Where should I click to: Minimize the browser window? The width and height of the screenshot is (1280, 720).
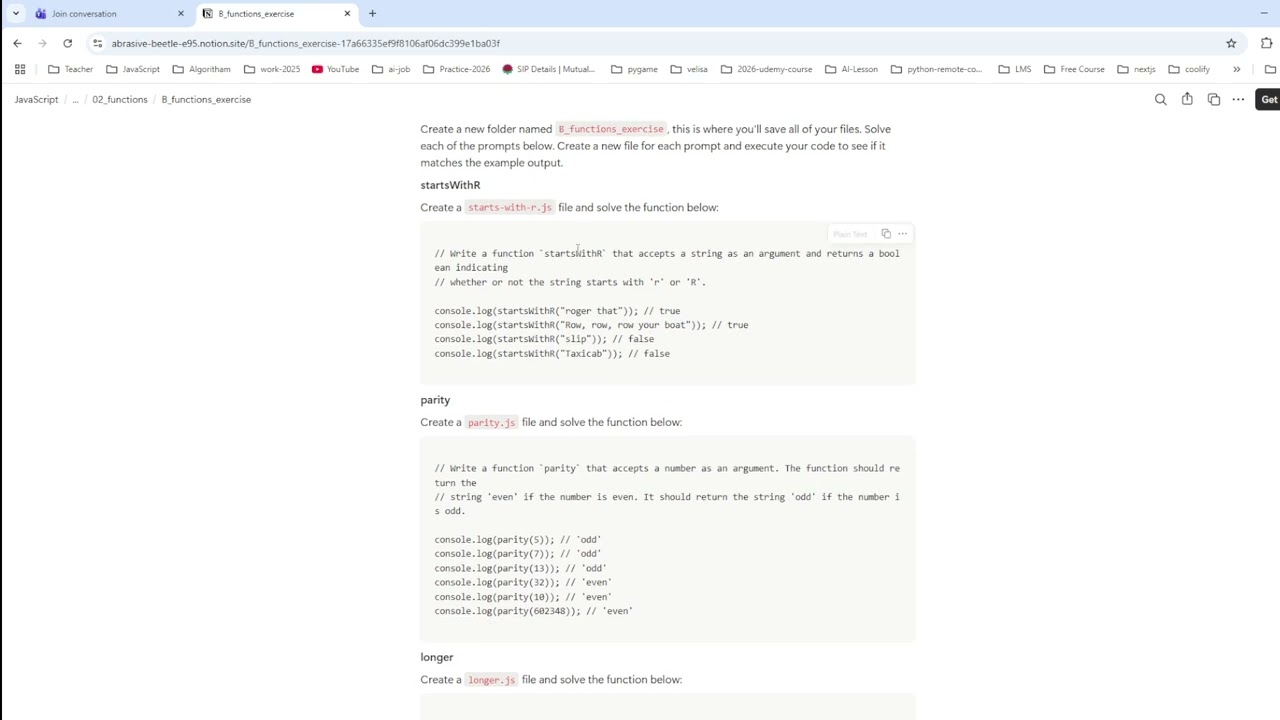[1264, 13]
